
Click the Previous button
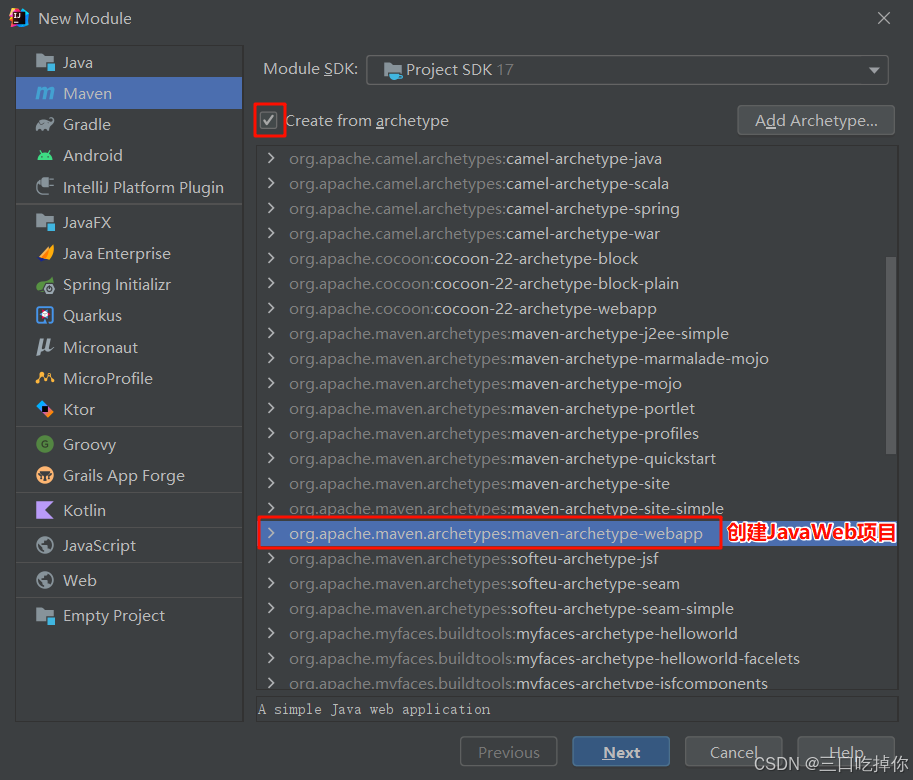click(508, 752)
